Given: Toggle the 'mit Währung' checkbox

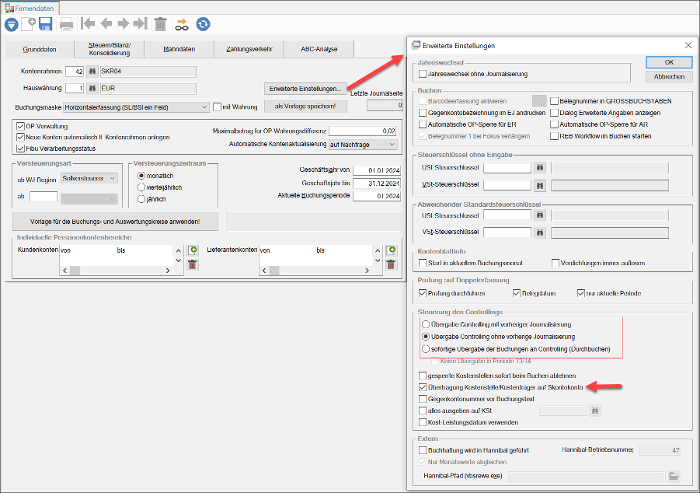Looking at the screenshot, I should pyautogui.click(x=217, y=107).
